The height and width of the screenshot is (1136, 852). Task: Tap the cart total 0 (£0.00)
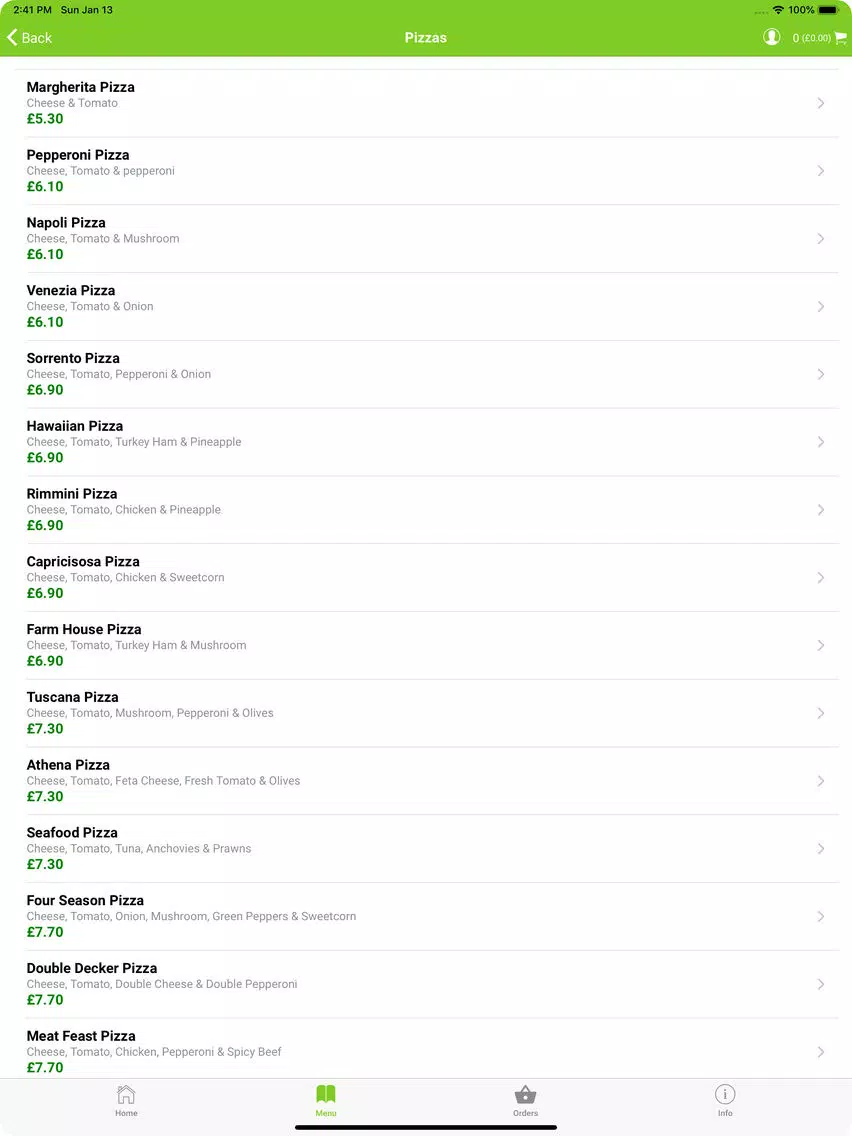pos(811,38)
